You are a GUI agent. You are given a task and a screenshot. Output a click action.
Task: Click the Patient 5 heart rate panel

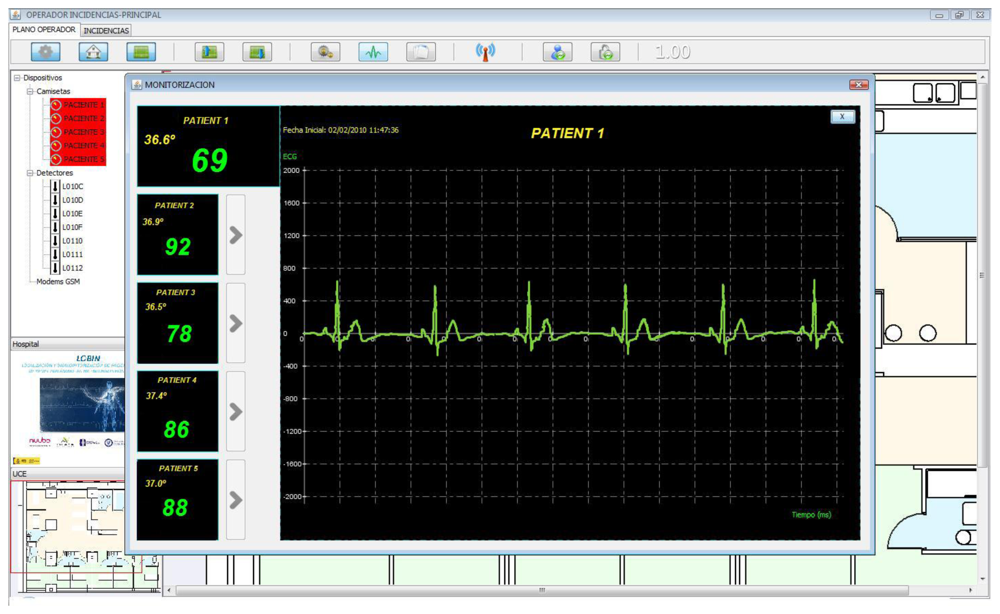(x=177, y=499)
